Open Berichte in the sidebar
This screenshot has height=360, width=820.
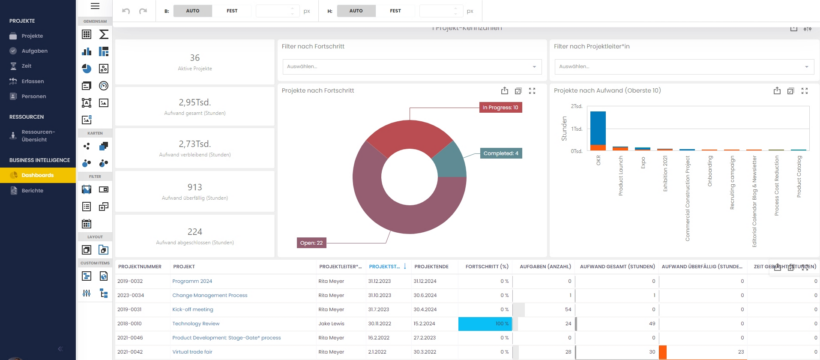(x=32, y=190)
